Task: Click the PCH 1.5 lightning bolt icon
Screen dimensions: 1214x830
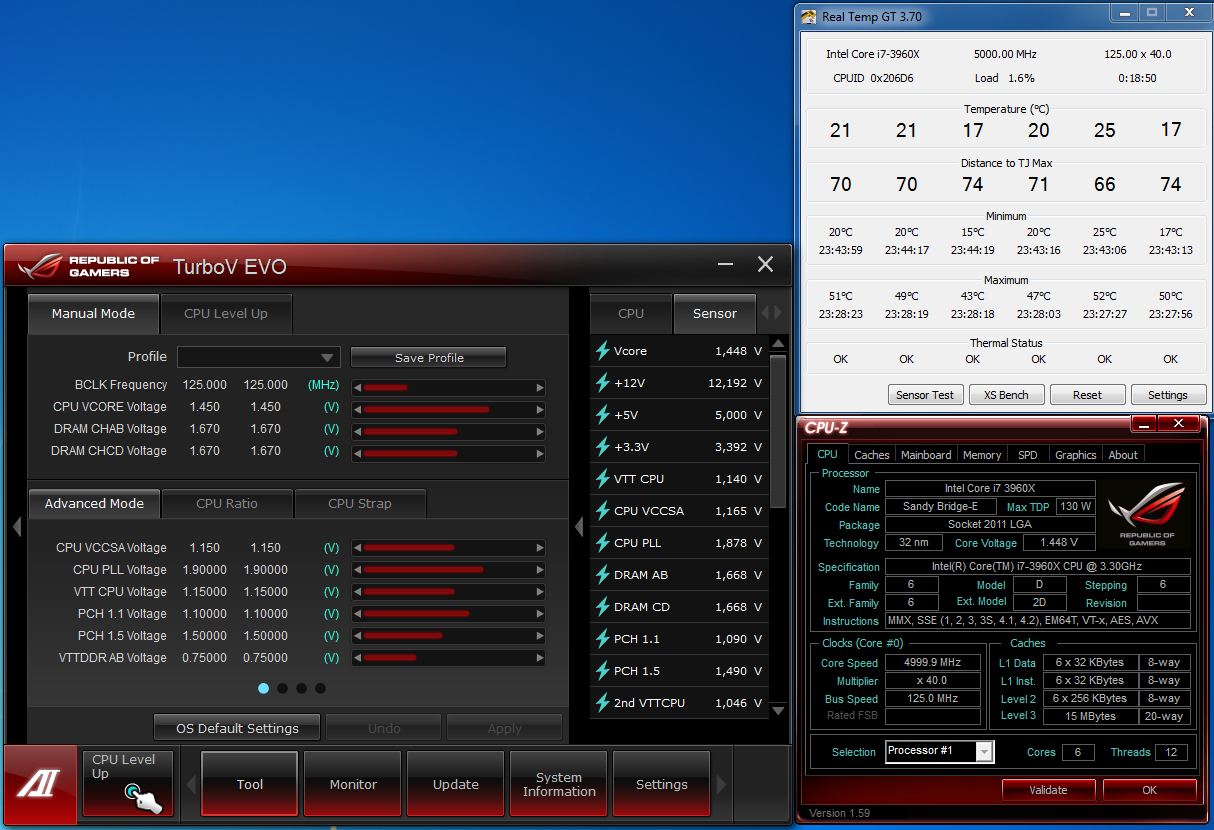Action: (x=602, y=671)
